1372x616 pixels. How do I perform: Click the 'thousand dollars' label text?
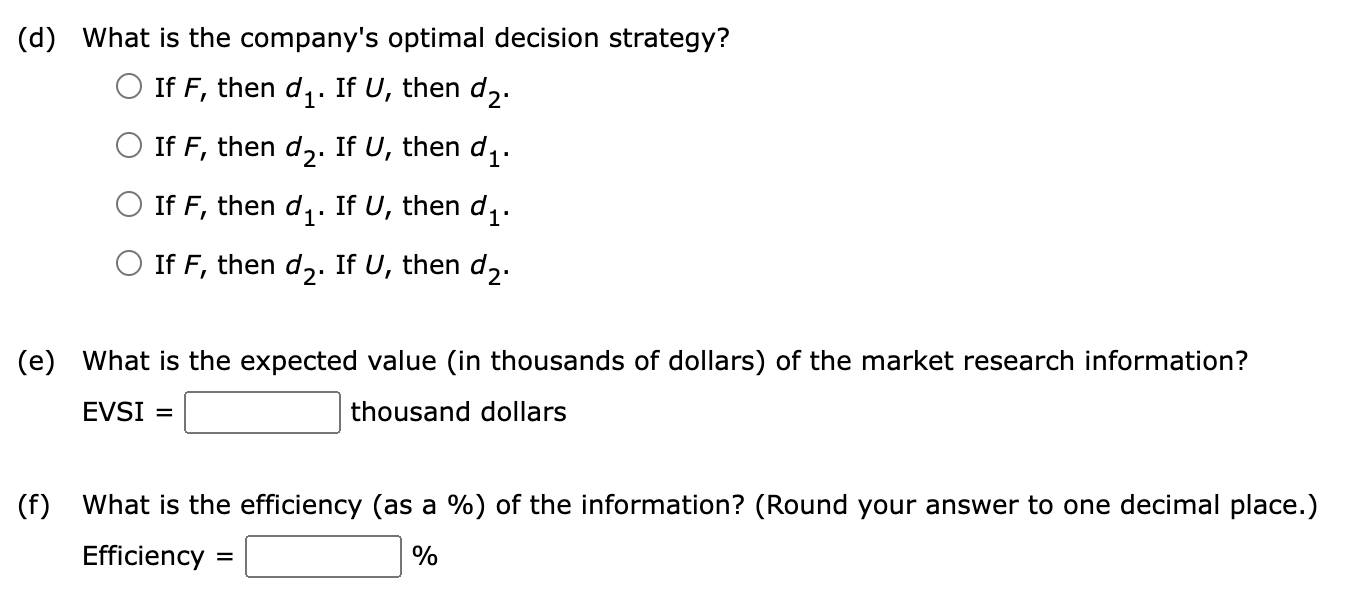click(457, 411)
